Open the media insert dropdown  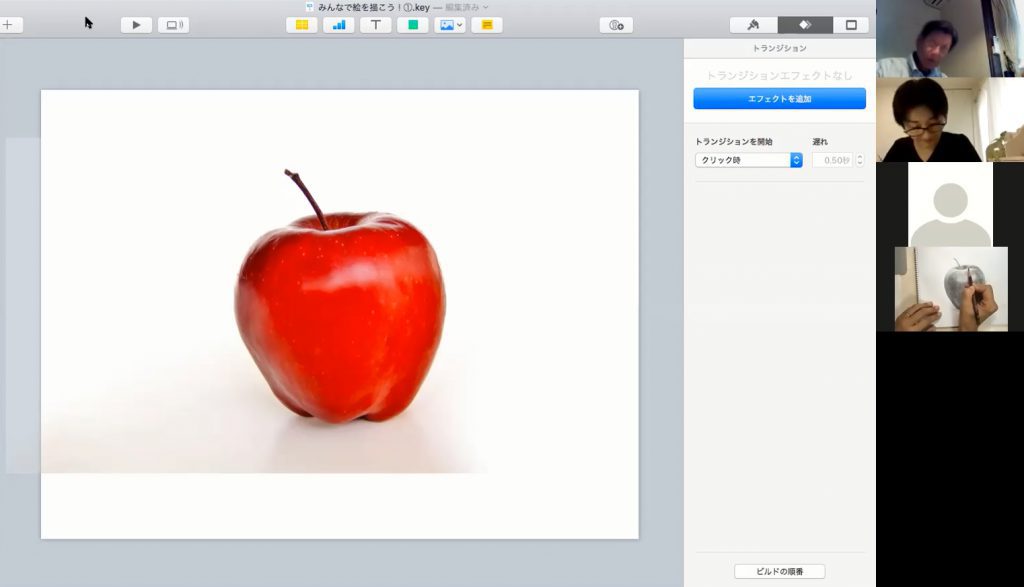(x=450, y=25)
